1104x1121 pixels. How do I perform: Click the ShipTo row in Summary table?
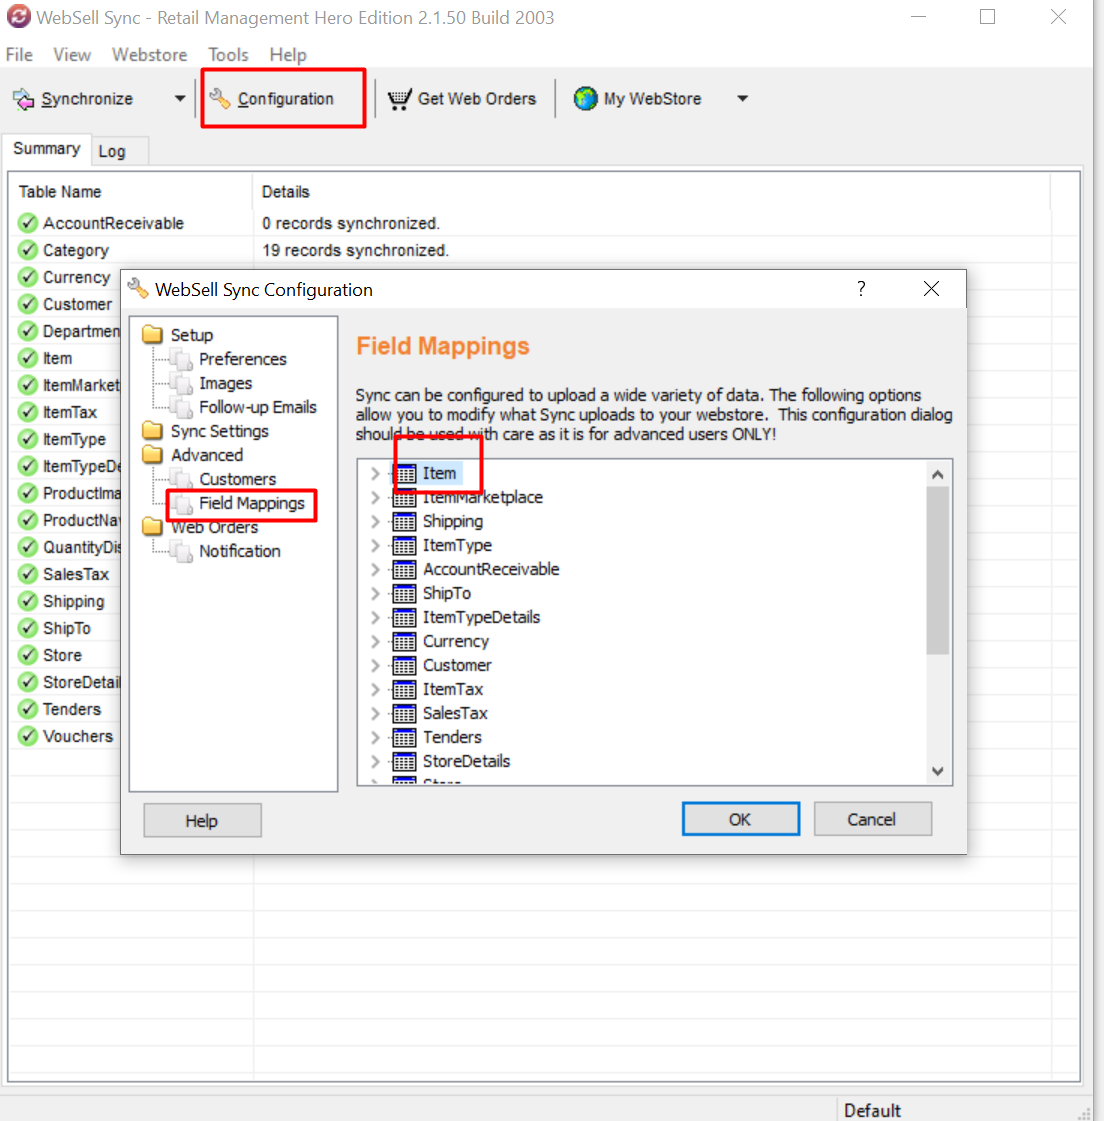point(65,628)
